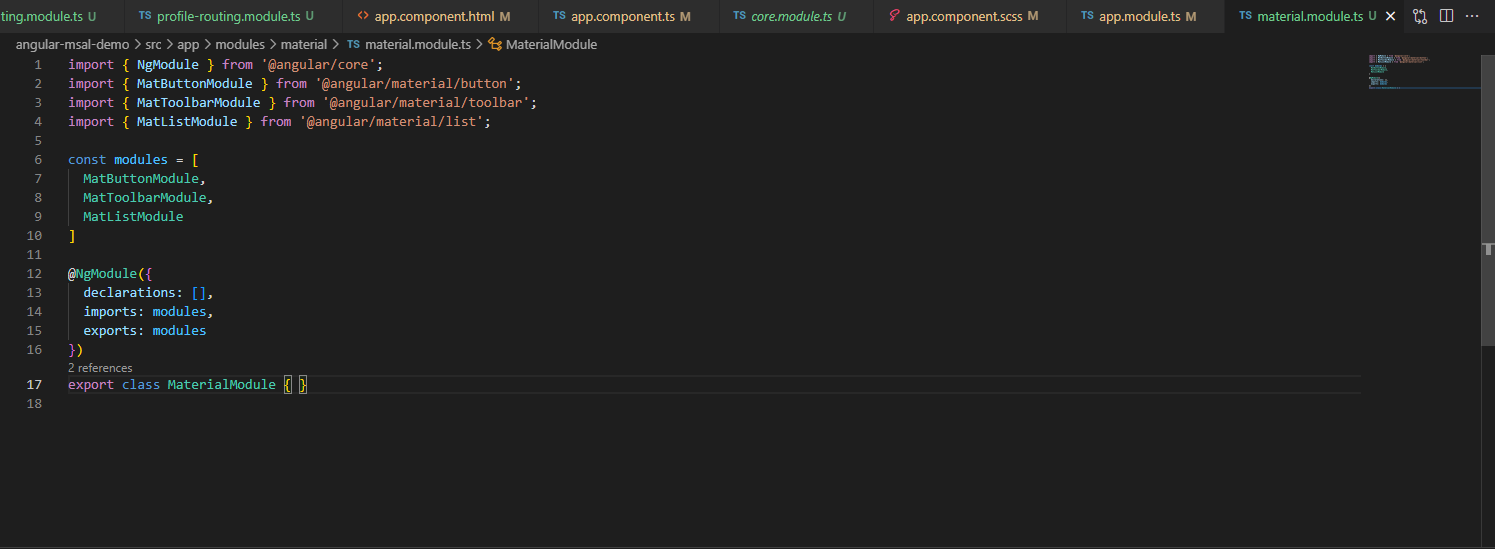Expand the material folder breadcrumb
This screenshot has width=1495, height=549.
pyautogui.click(x=303, y=45)
